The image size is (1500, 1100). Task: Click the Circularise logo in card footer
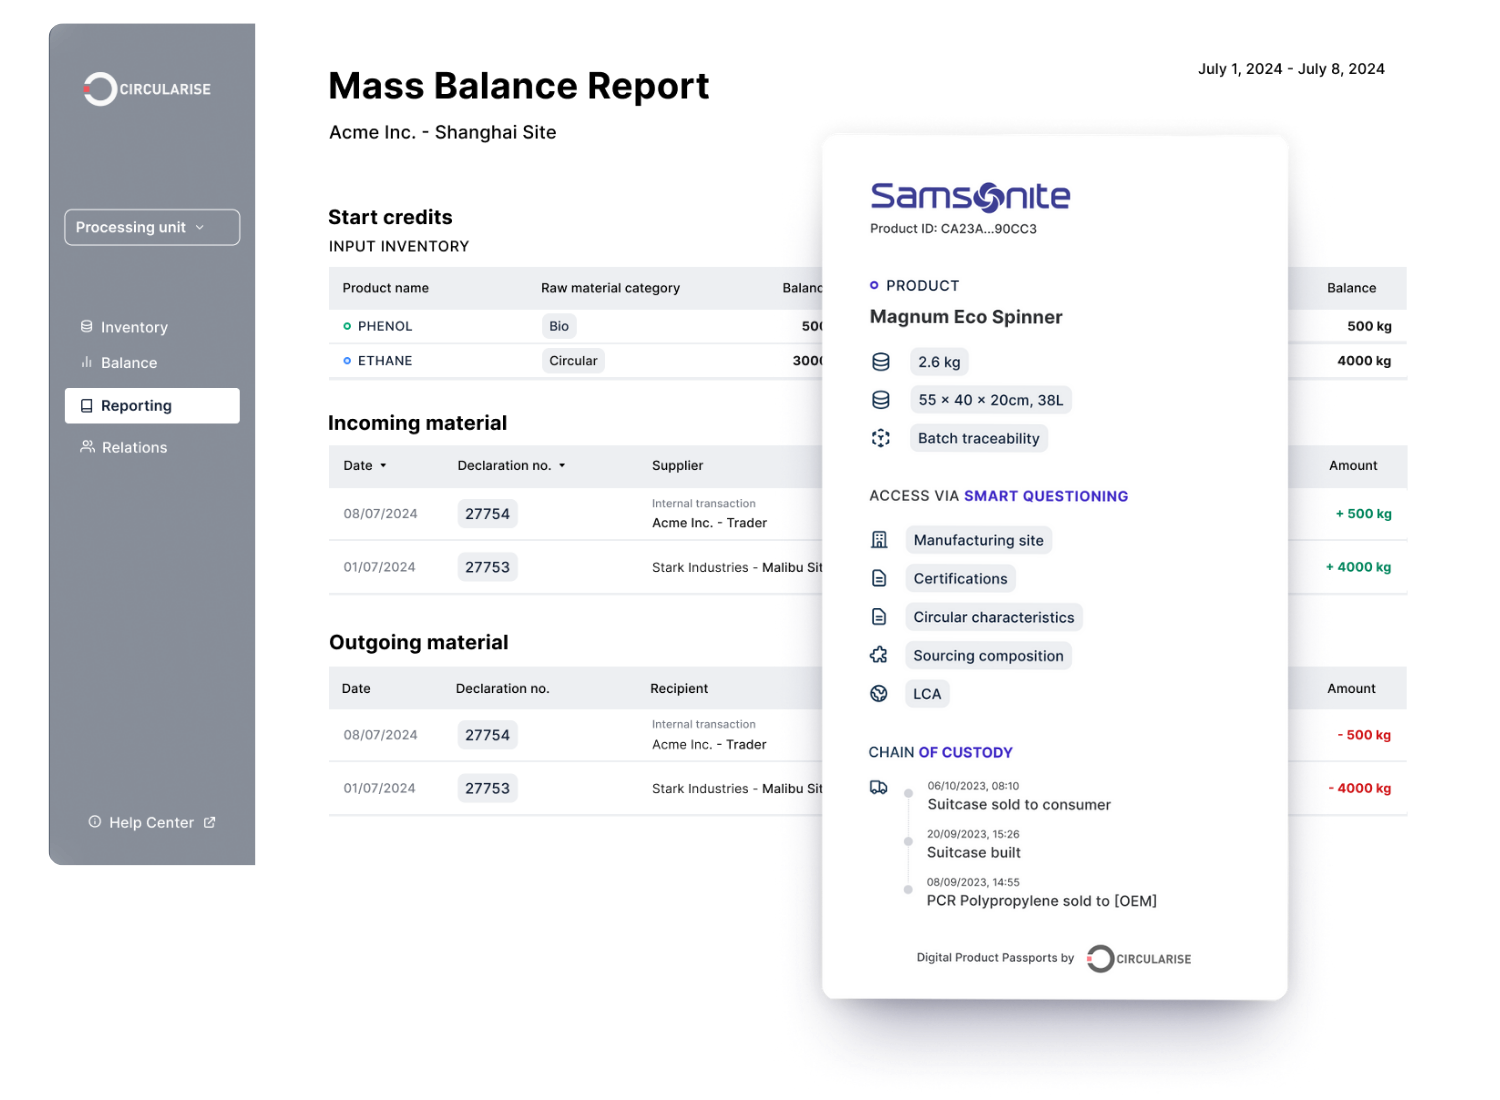(x=1139, y=959)
